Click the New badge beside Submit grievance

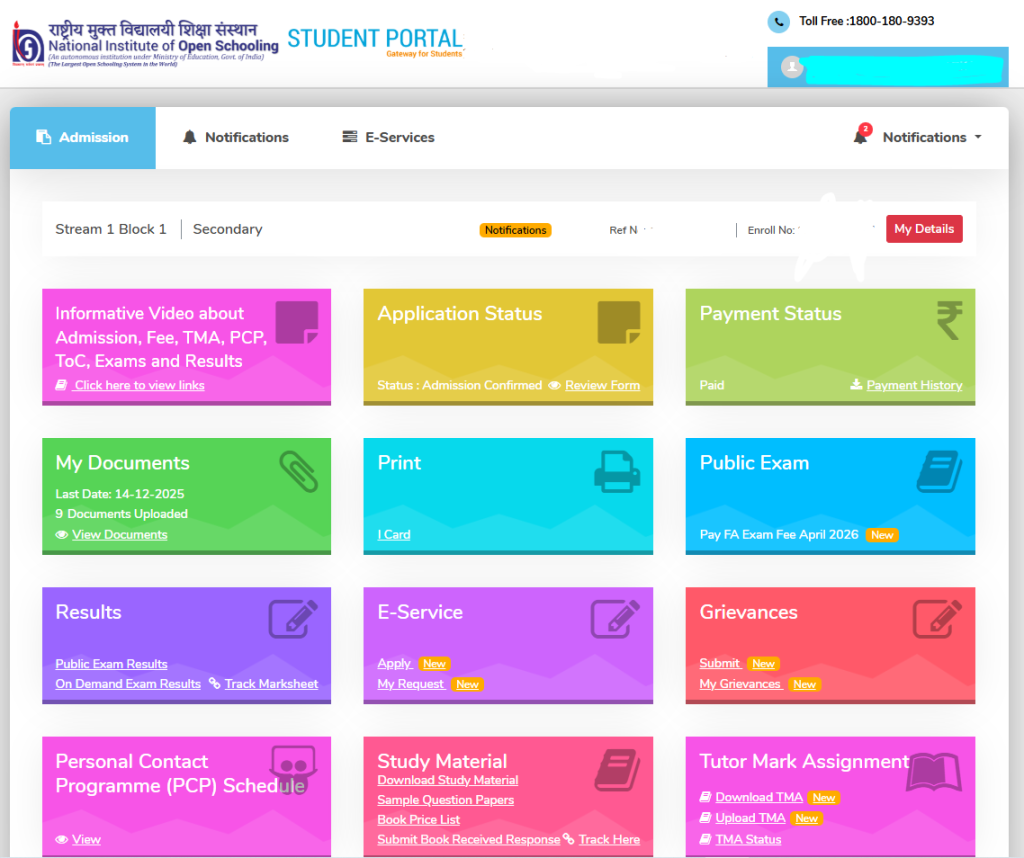pos(763,663)
